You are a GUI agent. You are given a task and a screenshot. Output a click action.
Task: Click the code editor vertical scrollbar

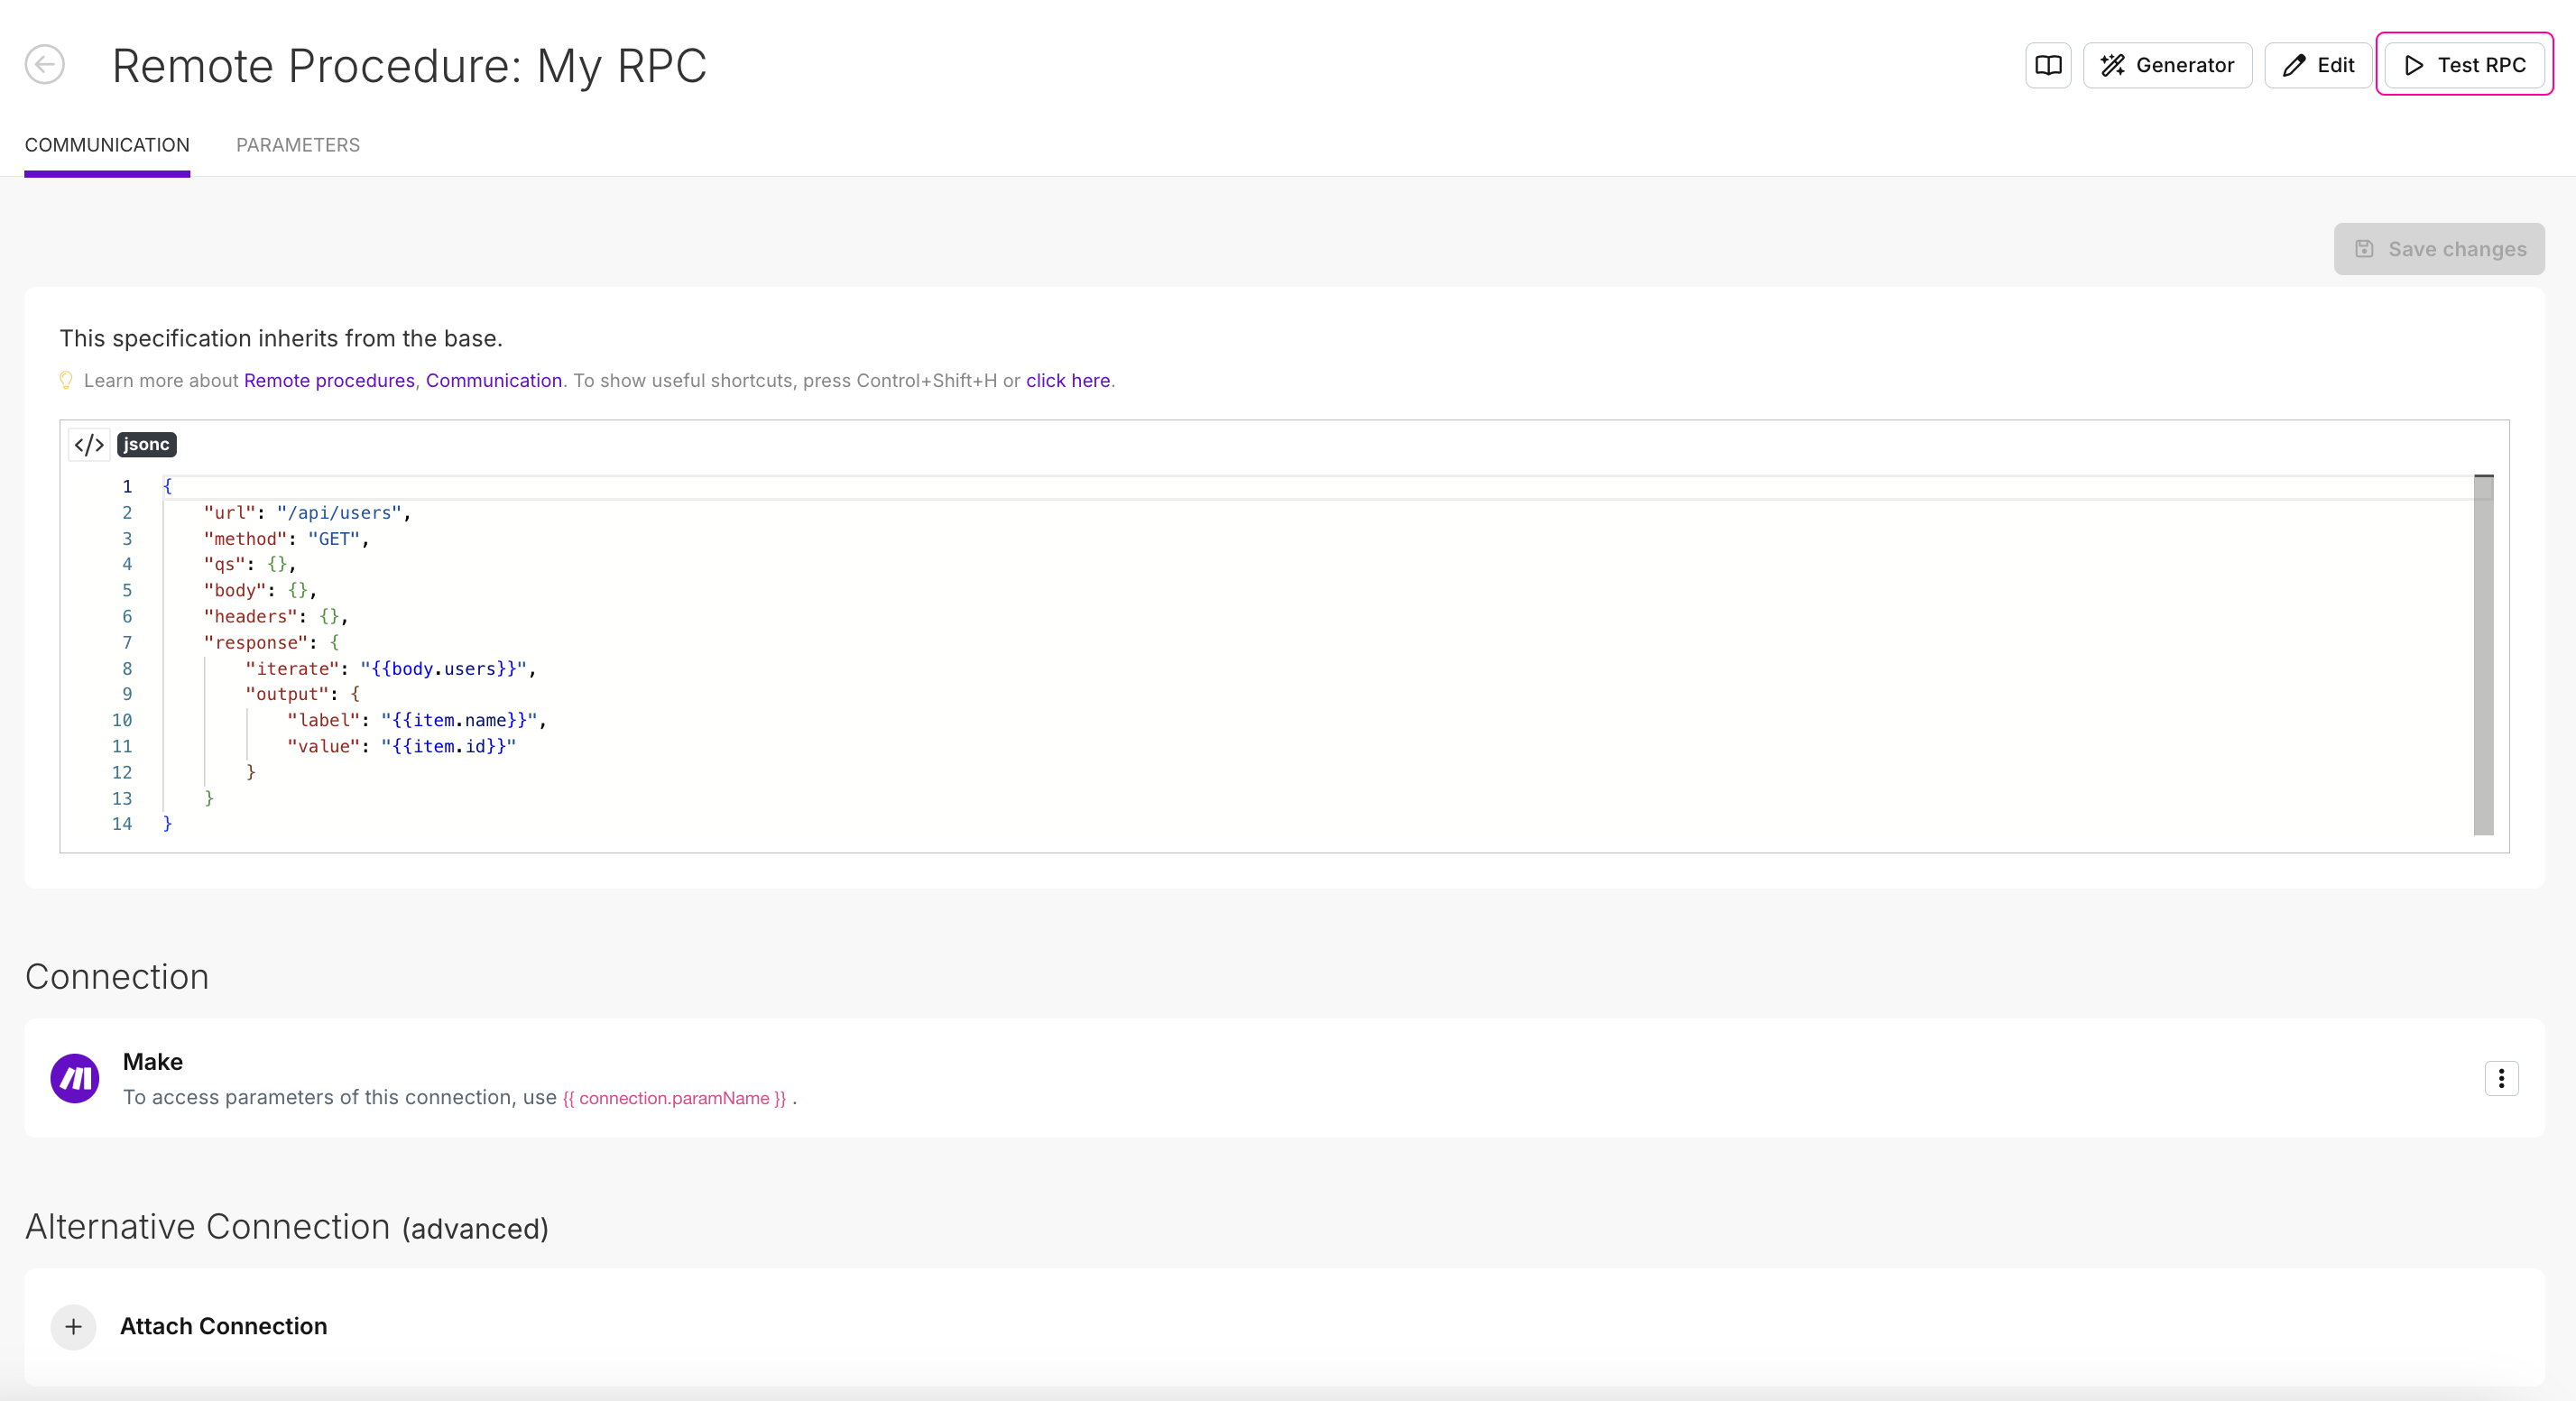(2482, 655)
